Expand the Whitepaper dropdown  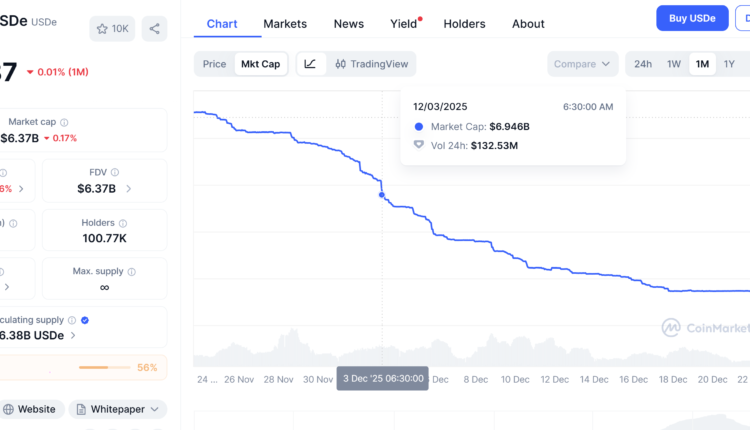(x=118, y=409)
